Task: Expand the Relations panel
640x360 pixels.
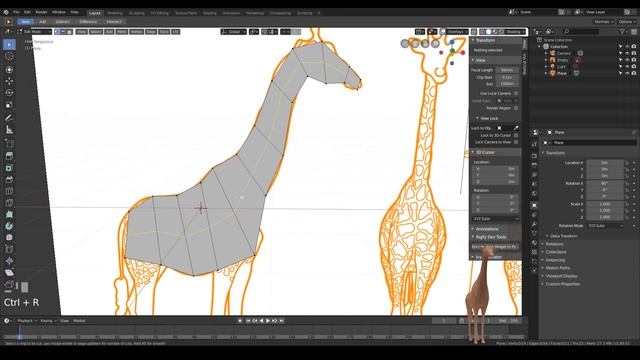Action: point(554,244)
